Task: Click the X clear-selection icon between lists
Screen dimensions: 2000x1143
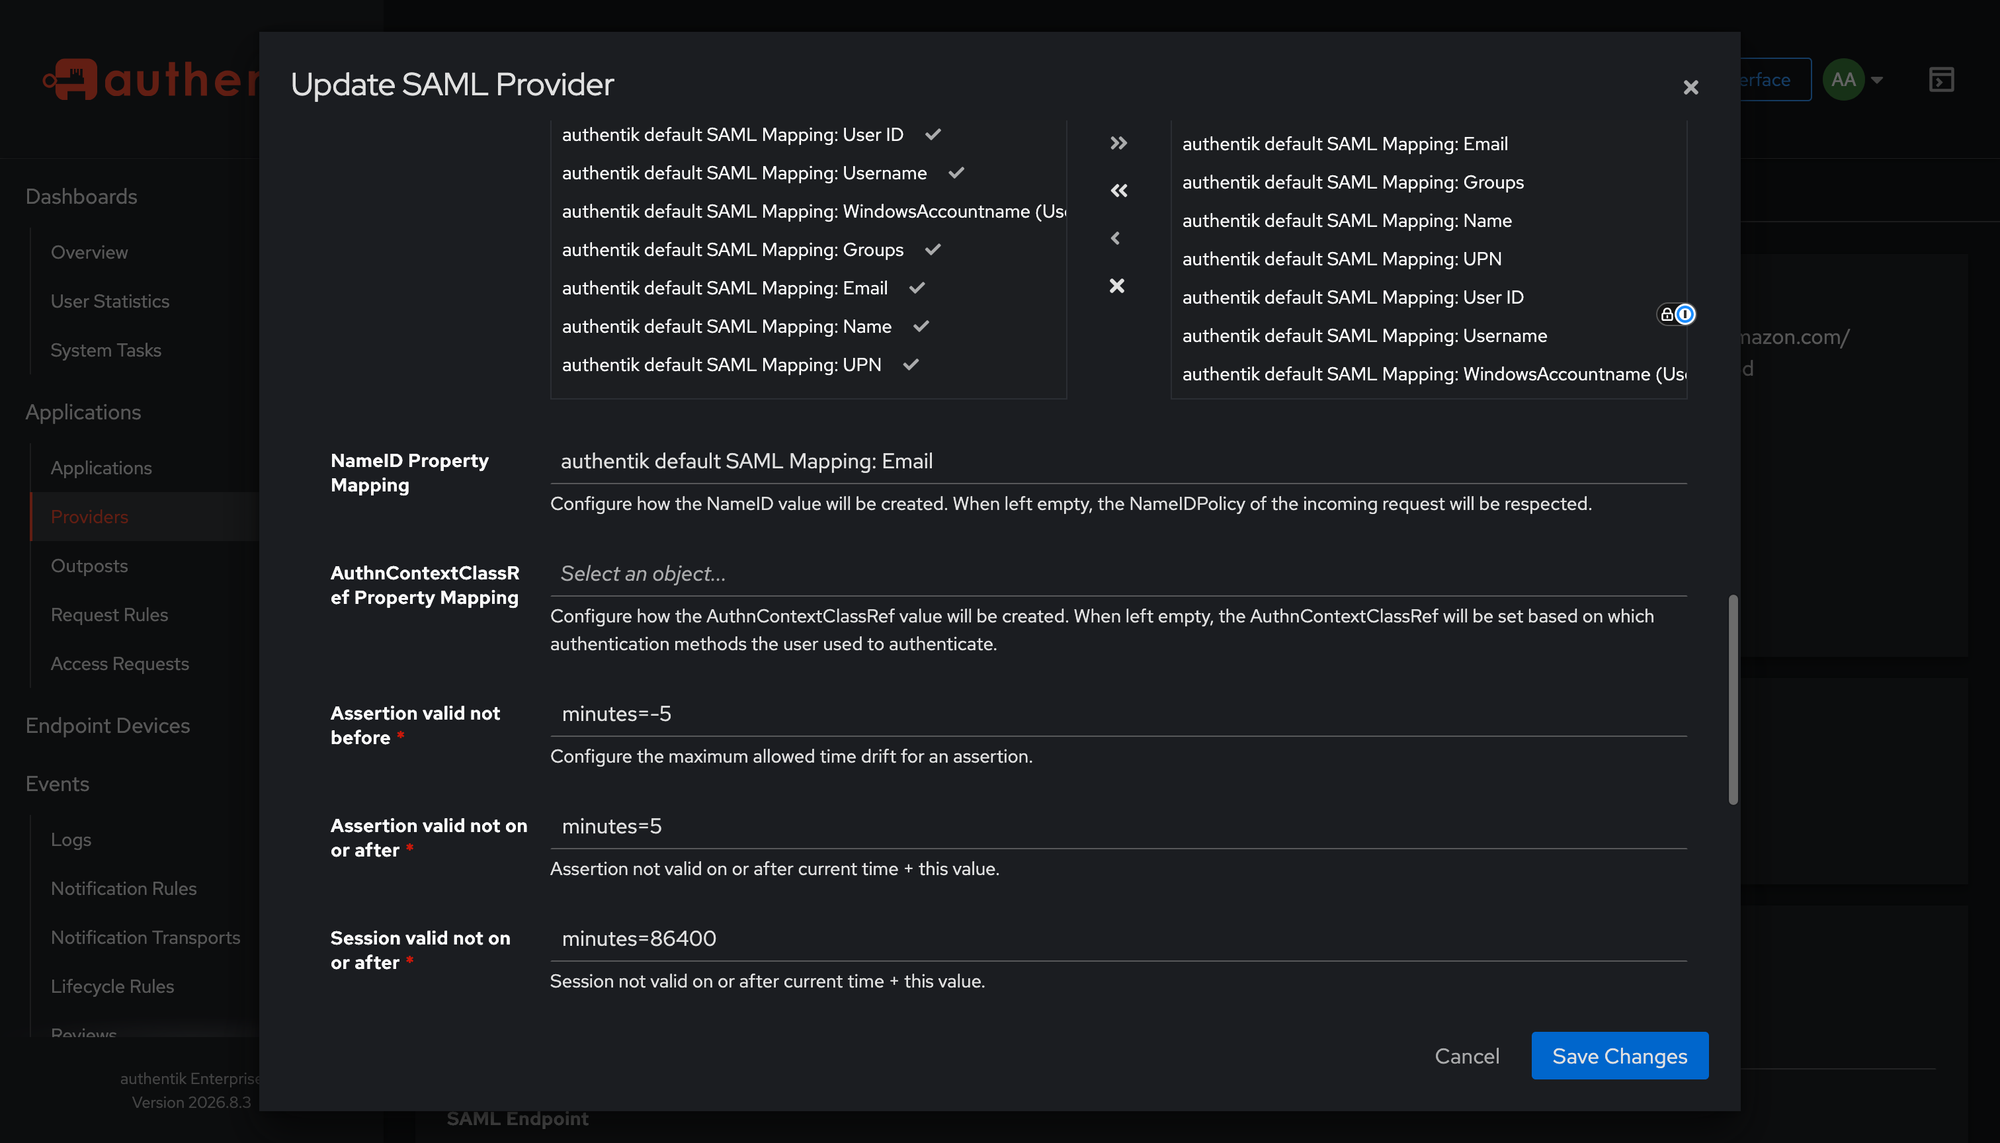Action: (x=1117, y=286)
